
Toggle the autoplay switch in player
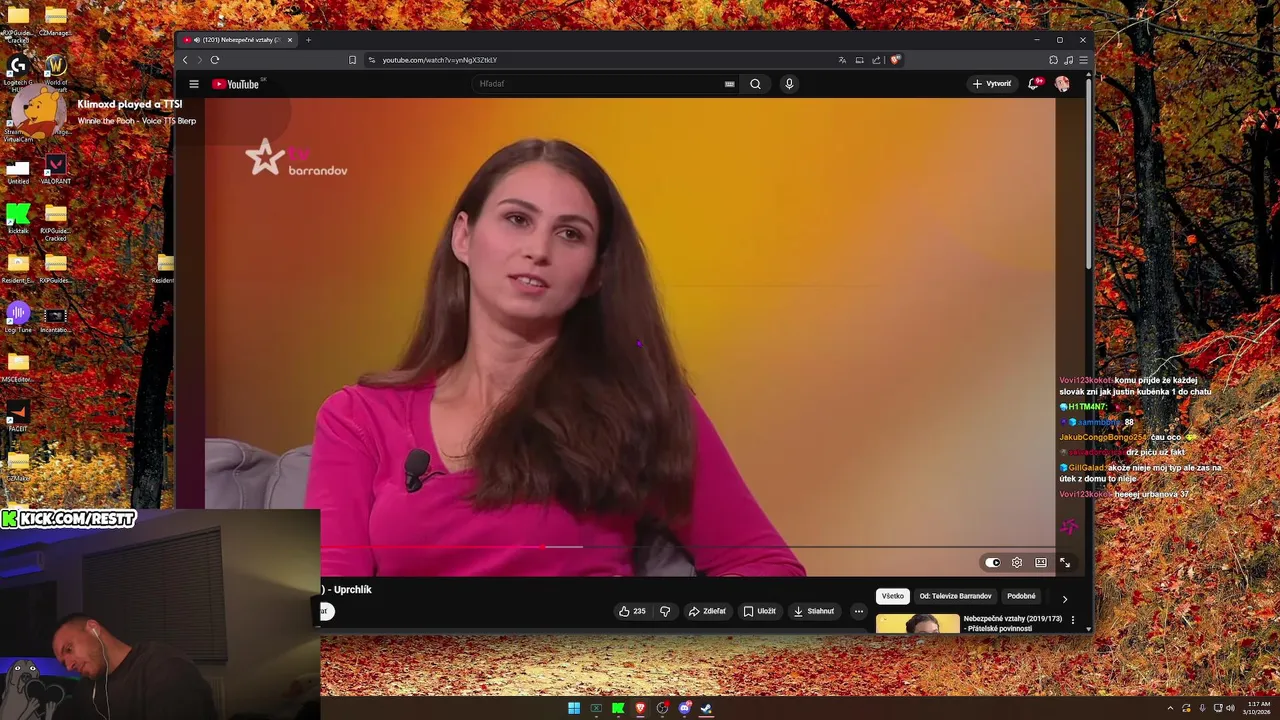click(x=993, y=563)
